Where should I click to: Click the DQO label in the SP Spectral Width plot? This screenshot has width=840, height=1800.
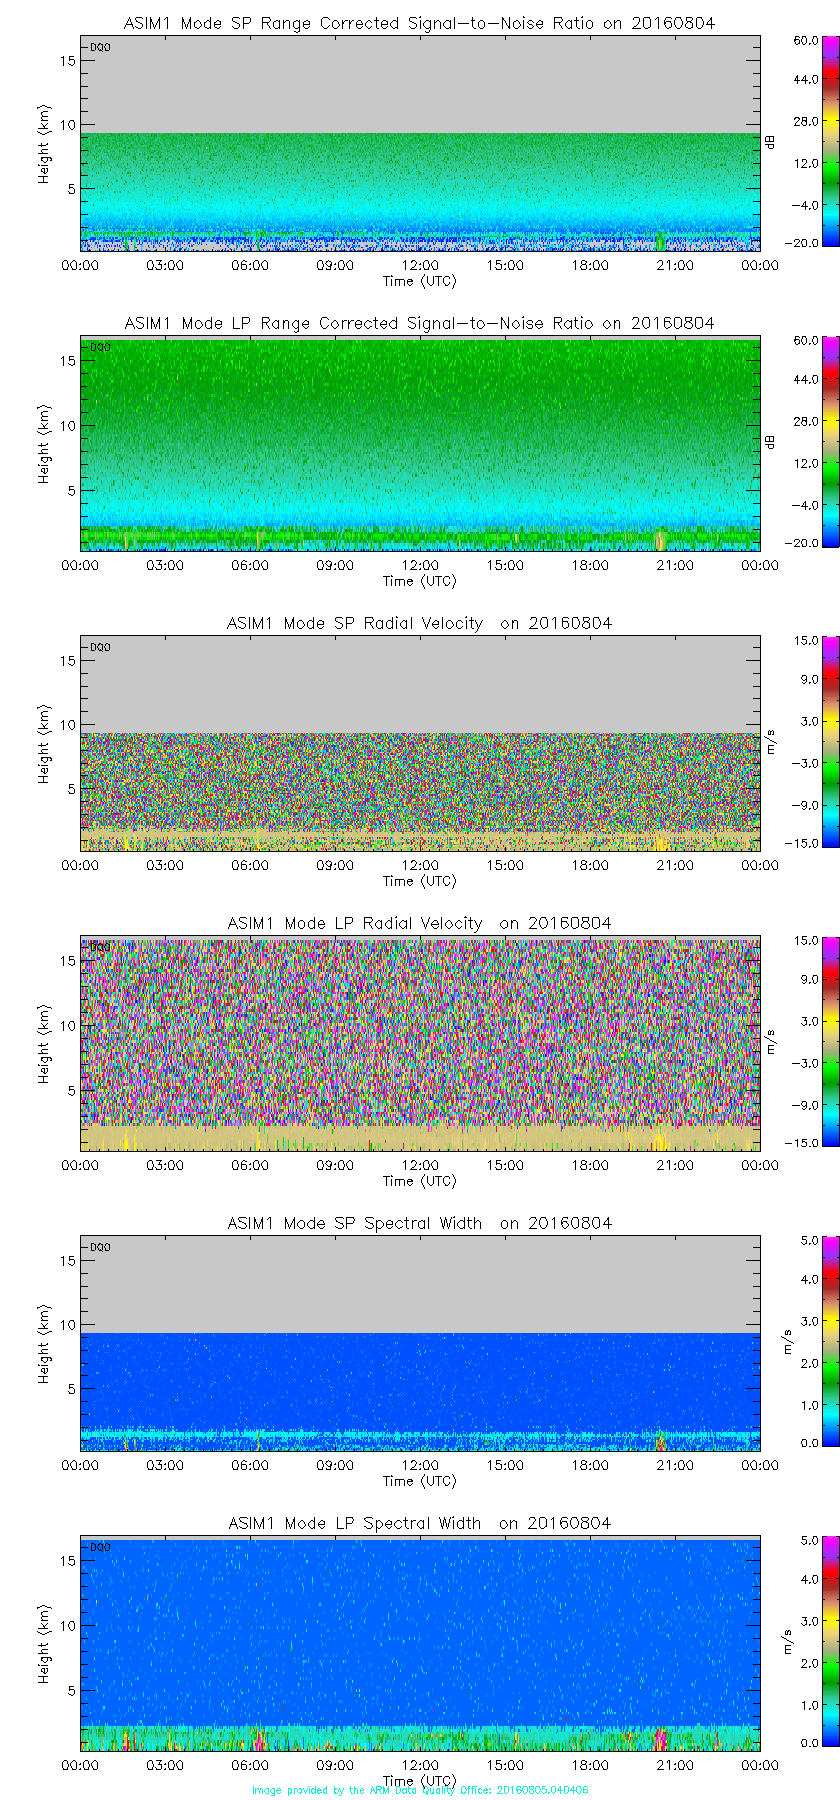pos(100,1247)
